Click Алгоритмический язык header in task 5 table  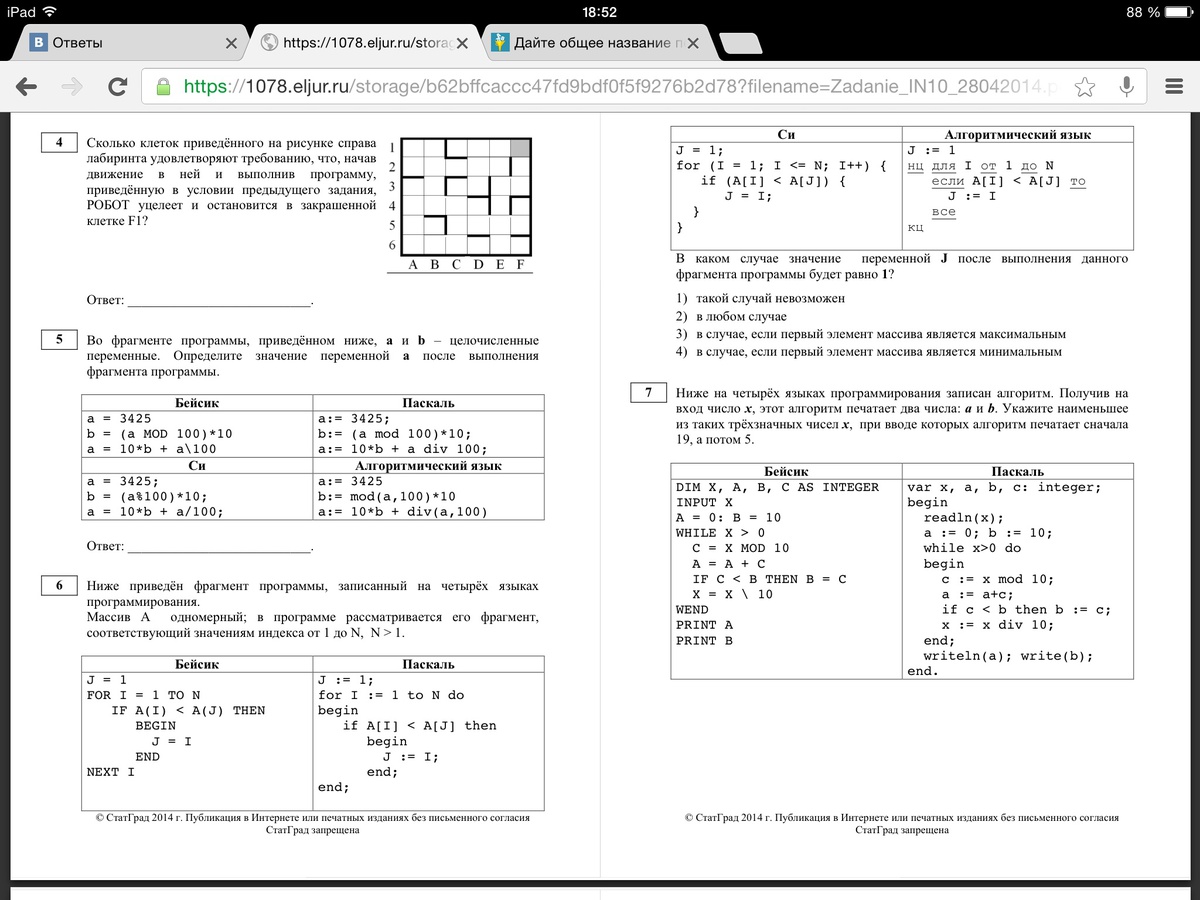coord(428,466)
